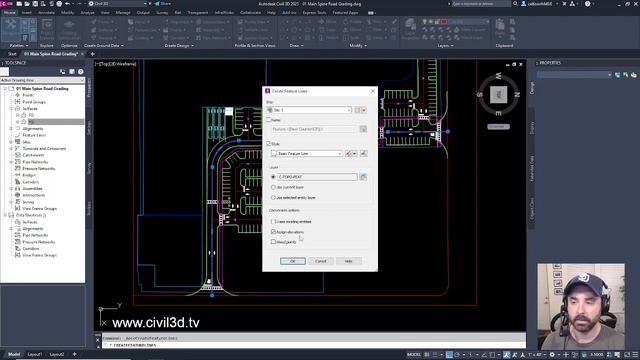This screenshot has width=640, height=360.
Task: Expand the Create Ground Data panel
Action: pyautogui.click(x=104, y=46)
